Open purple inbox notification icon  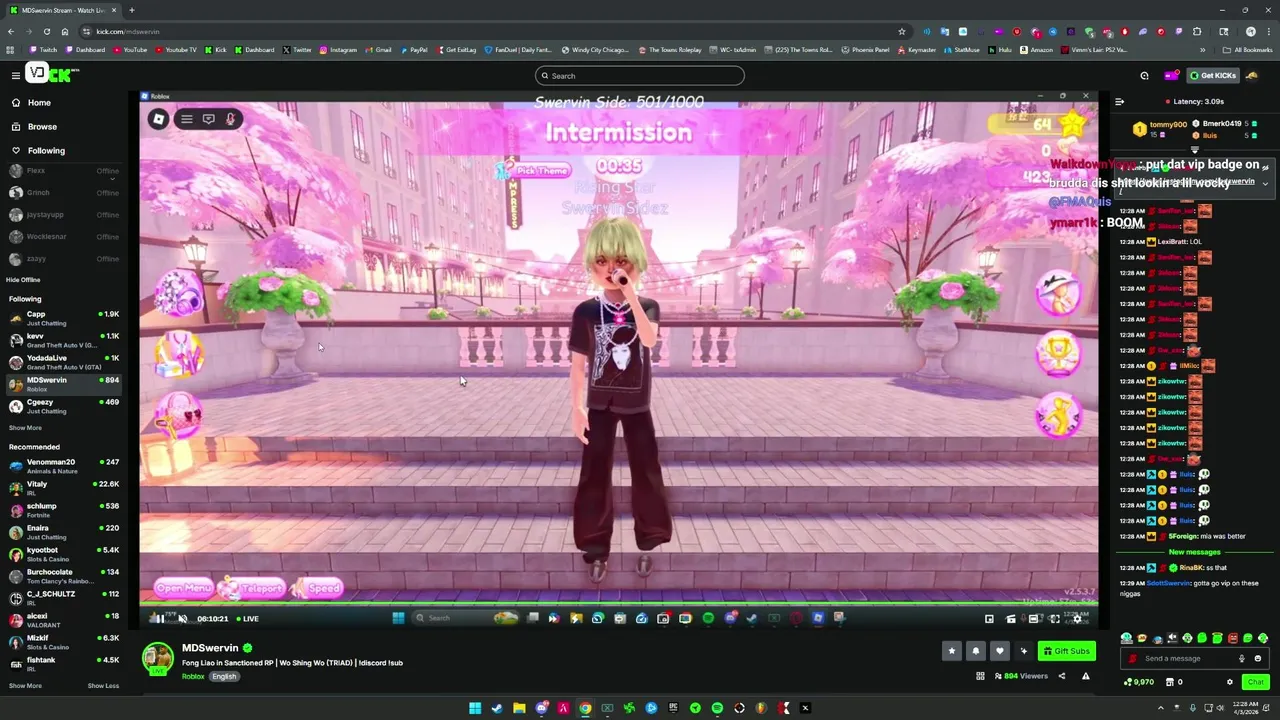[x=1171, y=75]
